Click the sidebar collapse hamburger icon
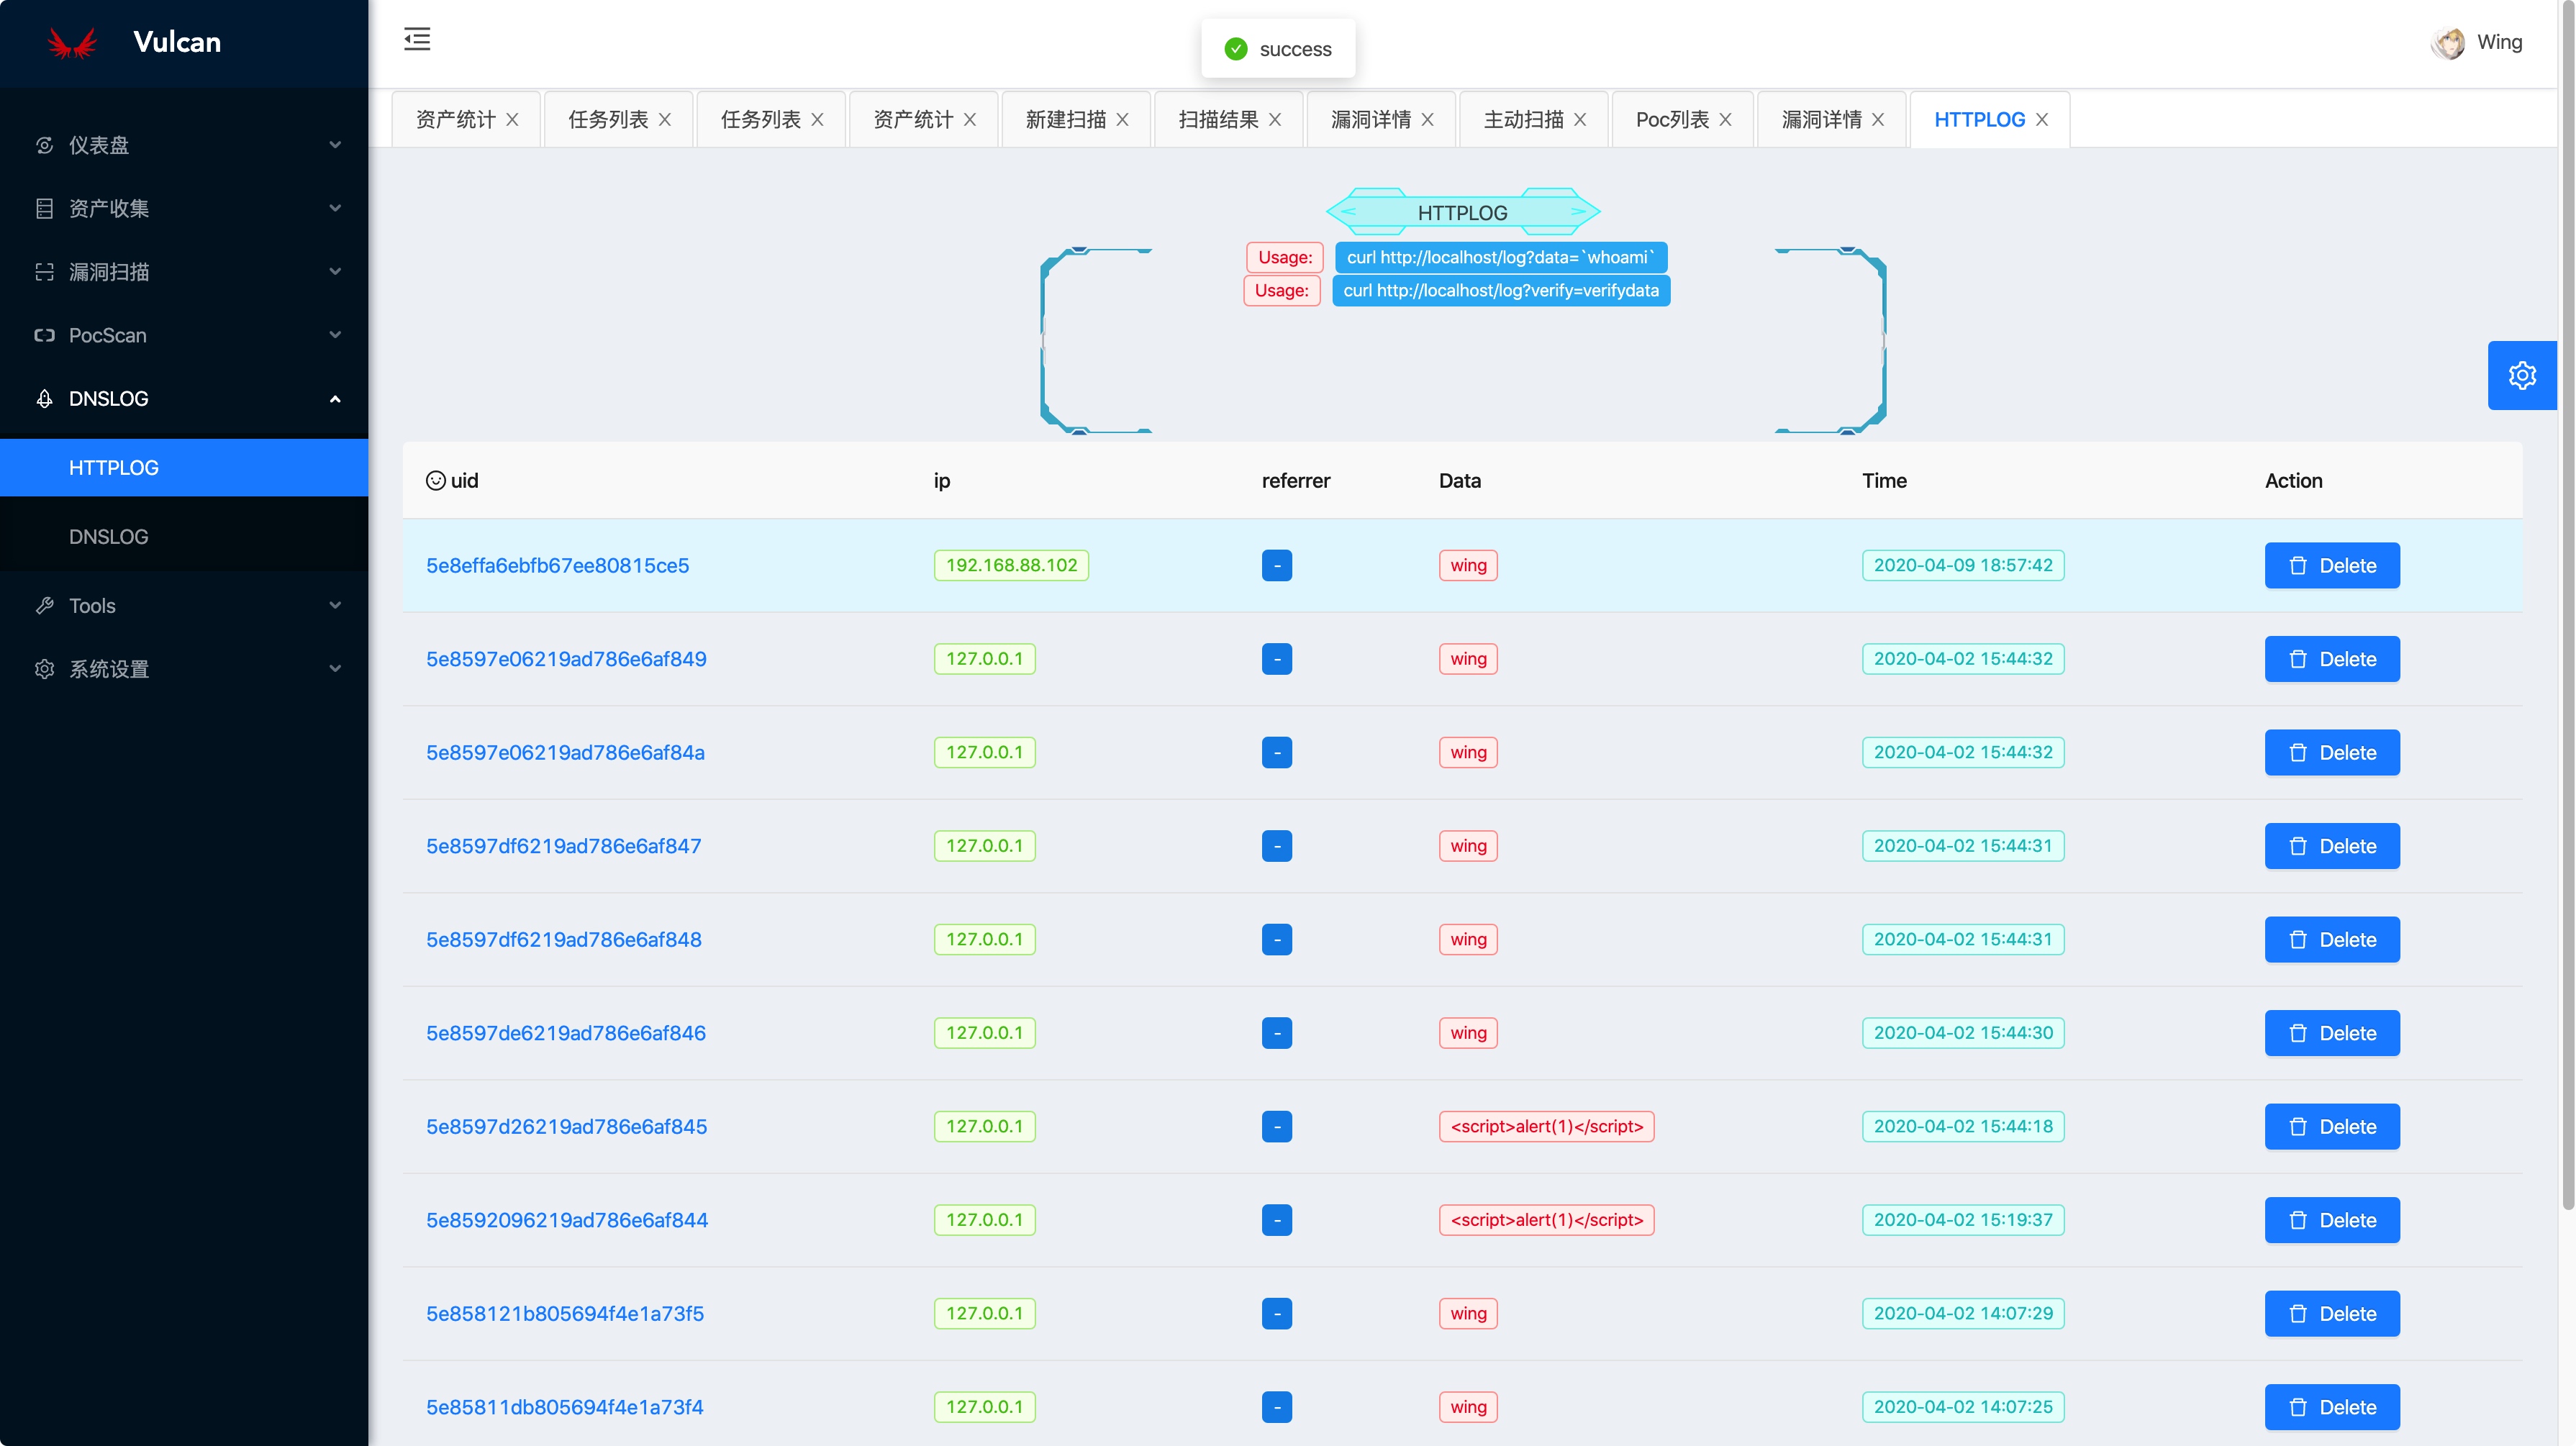 click(417, 40)
